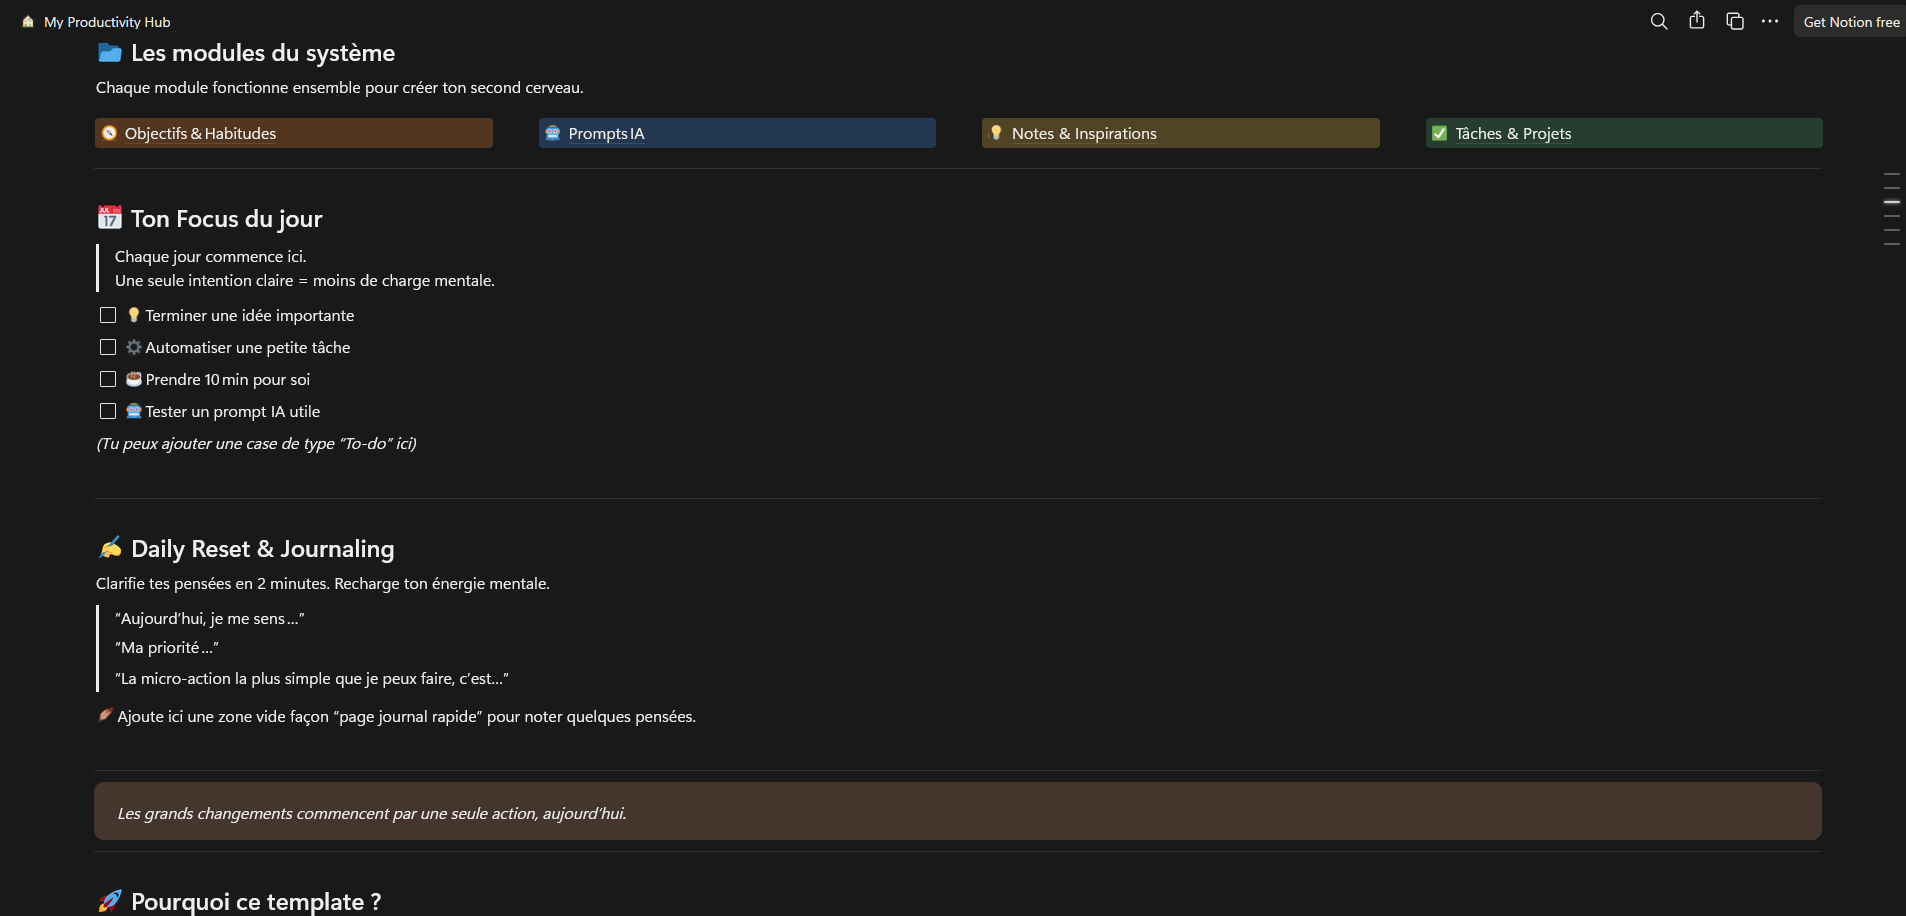Click the home icon beside My Productivity Hub
Image resolution: width=1906 pixels, height=916 pixels.
[x=28, y=22]
